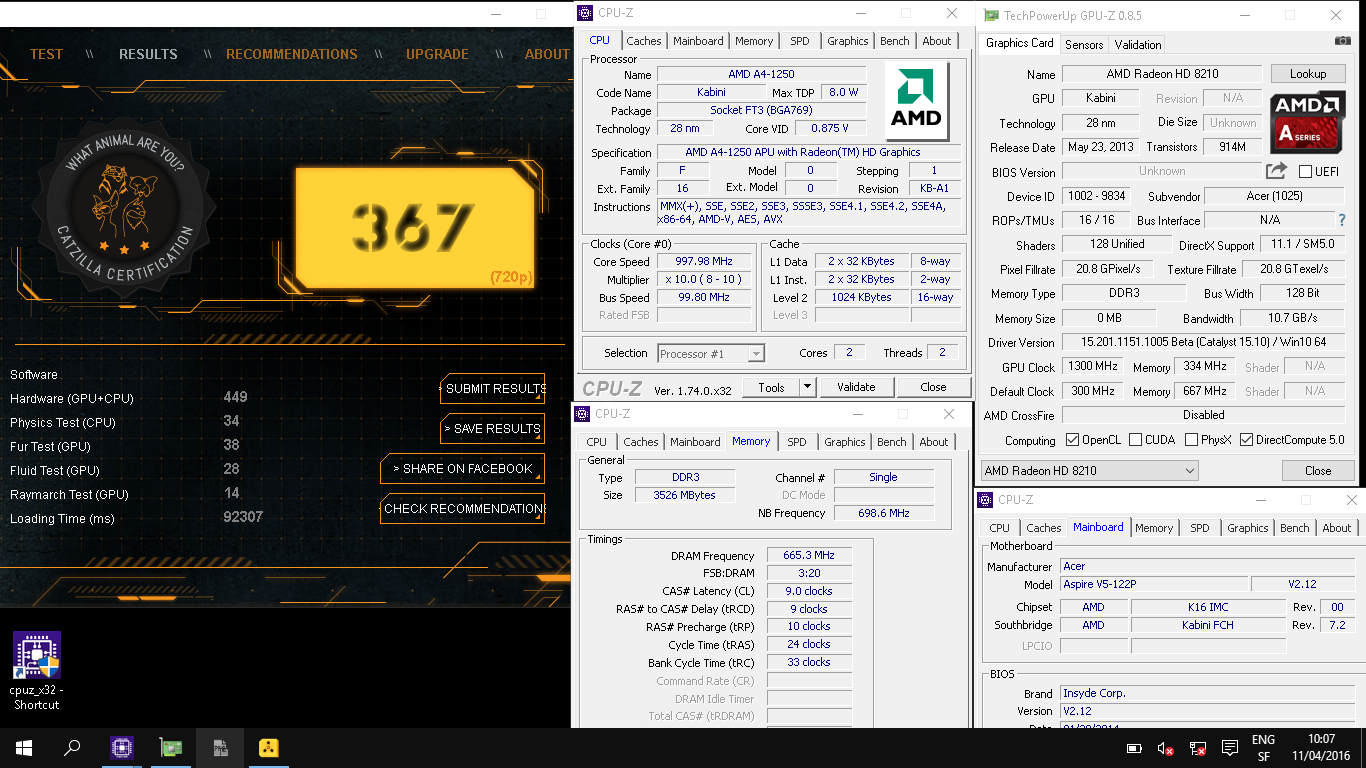This screenshot has height=768, width=1366.
Task: Switch to the Sensors tab in GPU-Z
Action: pyautogui.click(x=1084, y=44)
